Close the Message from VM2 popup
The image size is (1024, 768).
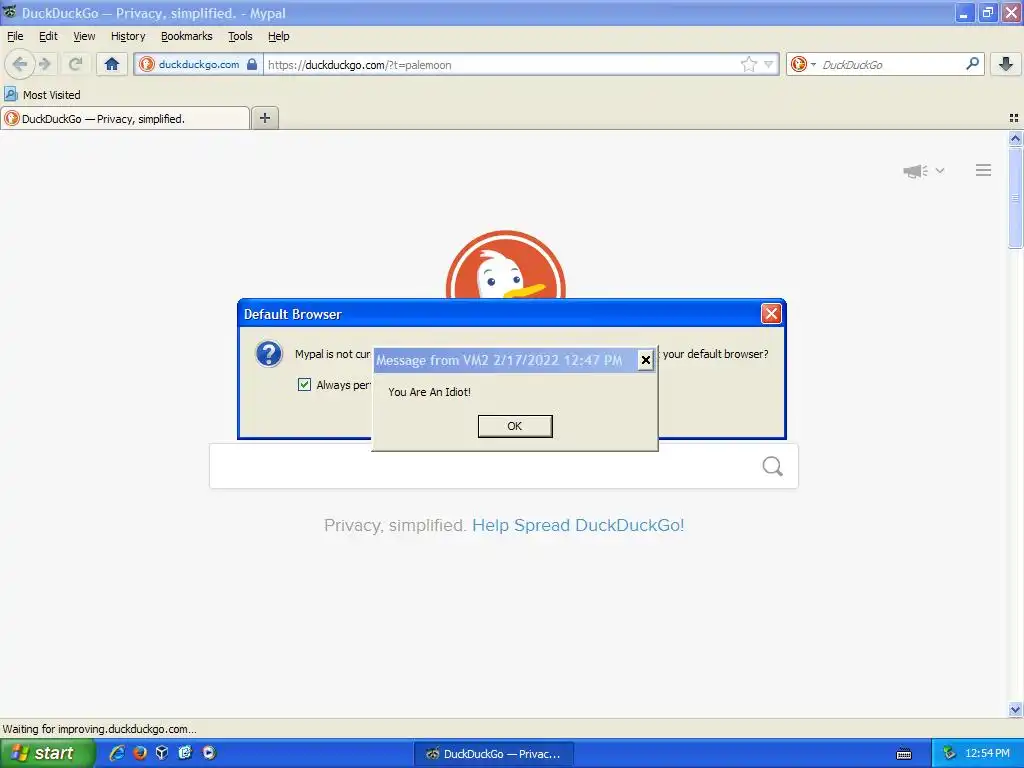pyautogui.click(x=645, y=360)
